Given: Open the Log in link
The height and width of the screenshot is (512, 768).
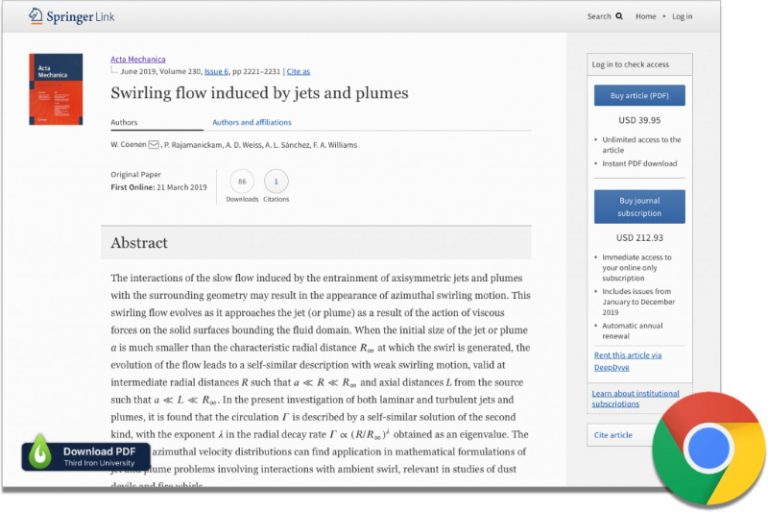Looking at the screenshot, I should pos(682,16).
